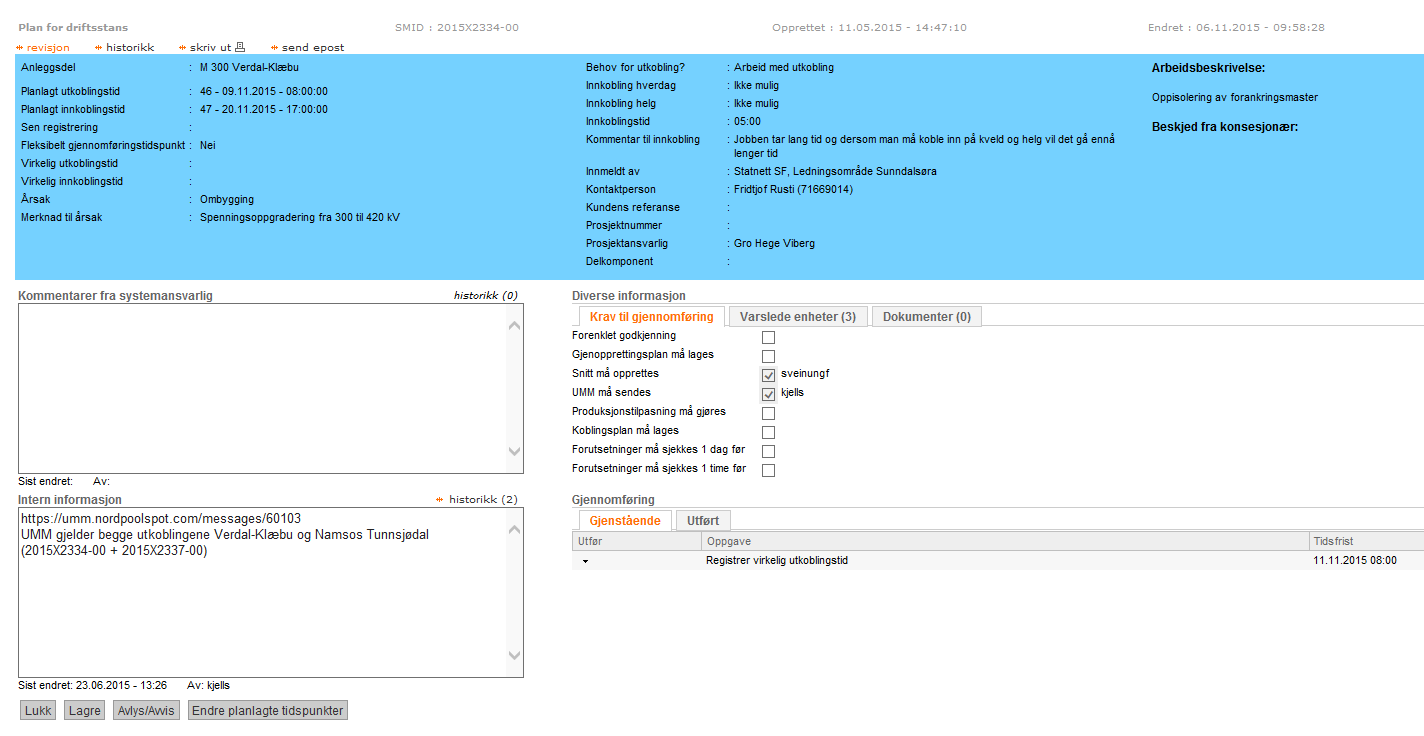Click skriv ut print link
Screen dimensions: 1424x736
210,47
